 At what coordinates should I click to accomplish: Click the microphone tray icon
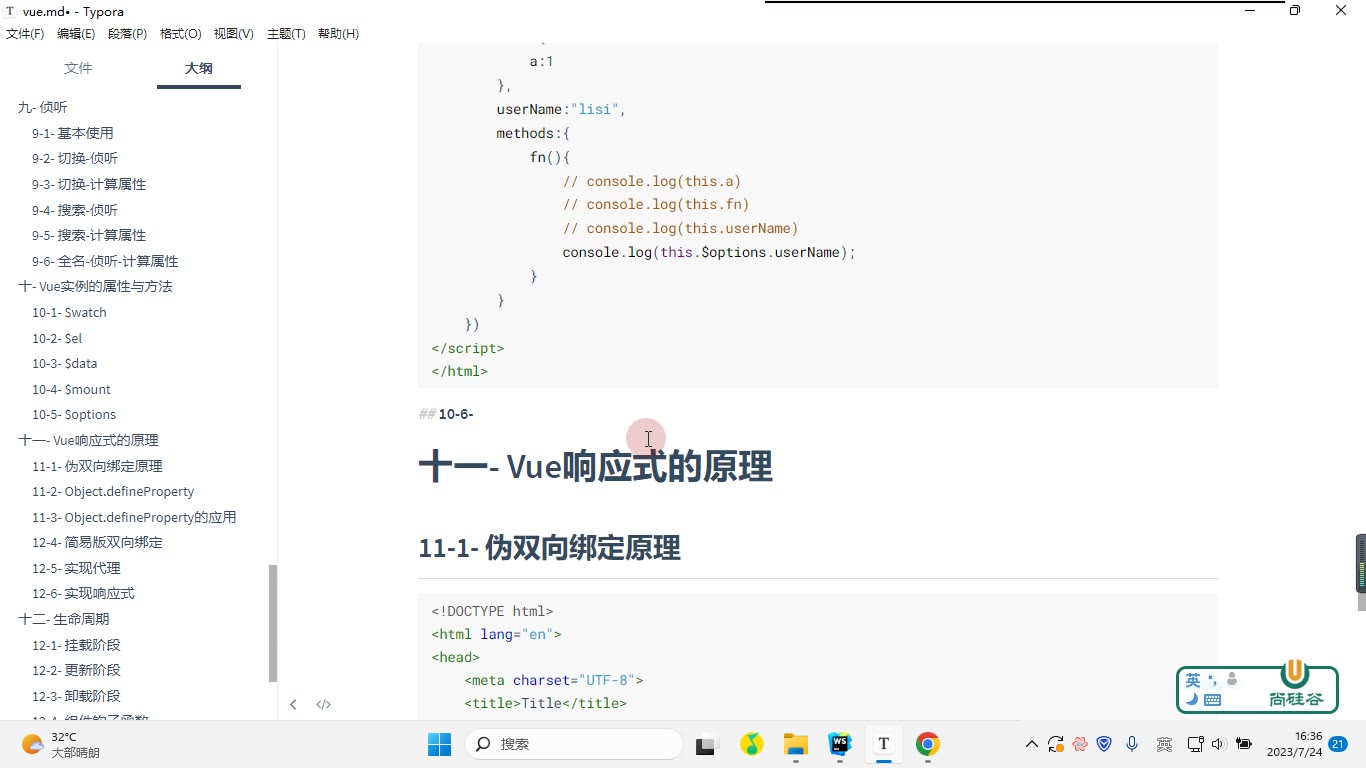(x=1132, y=744)
